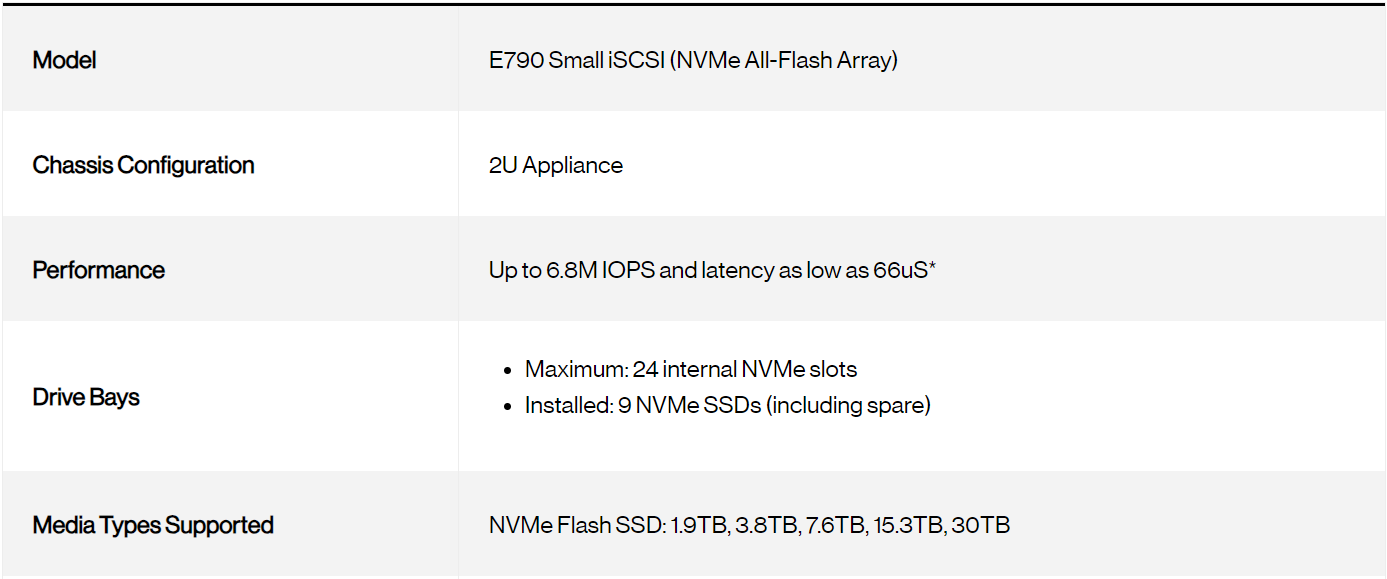
Task: Click the "66uS*" latency value
Action: pos(904,270)
